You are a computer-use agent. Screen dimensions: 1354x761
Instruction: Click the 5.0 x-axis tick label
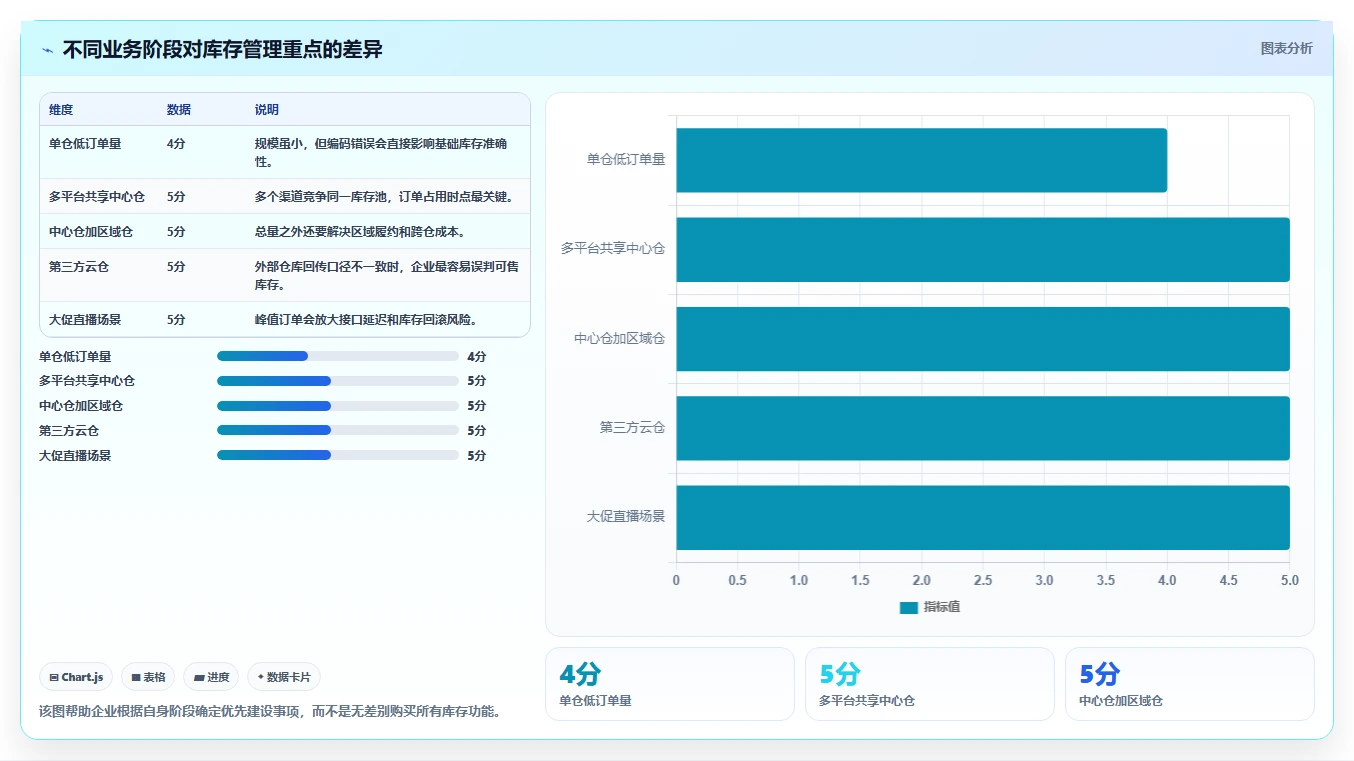coord(1290,581)
